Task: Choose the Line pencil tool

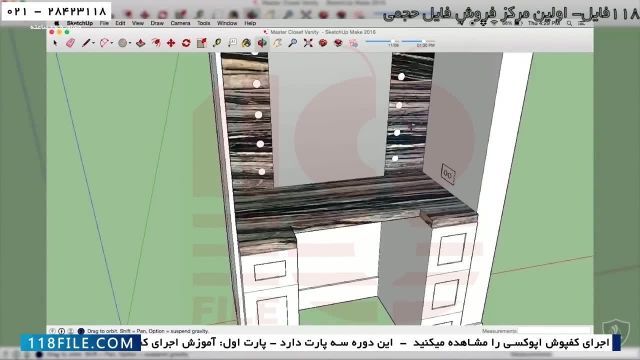Action: (86, 43)
